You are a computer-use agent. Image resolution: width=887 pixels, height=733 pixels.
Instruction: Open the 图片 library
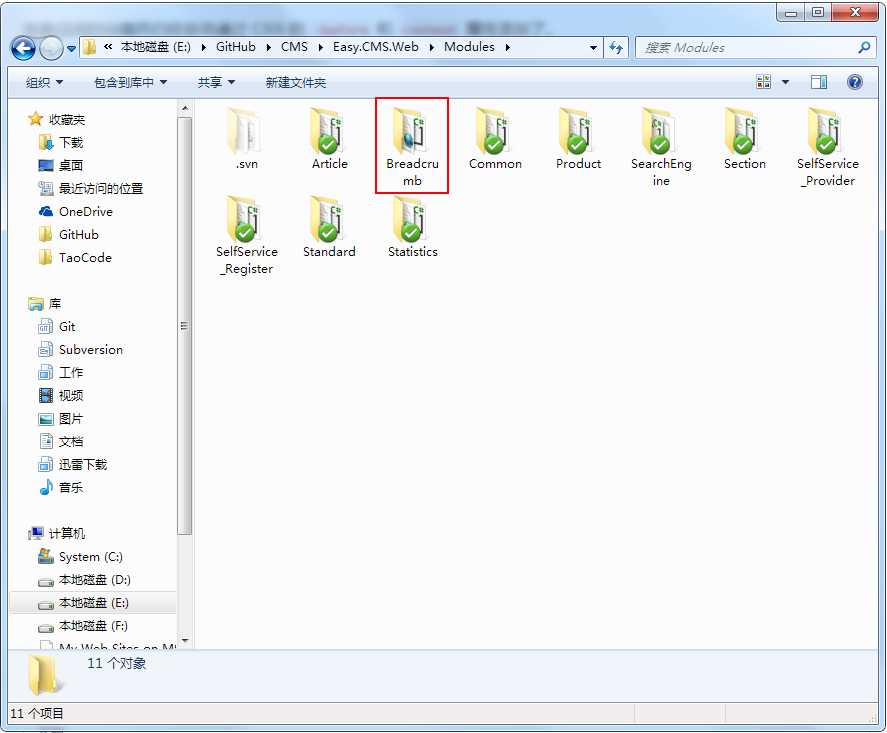click(x=61, y=419)
